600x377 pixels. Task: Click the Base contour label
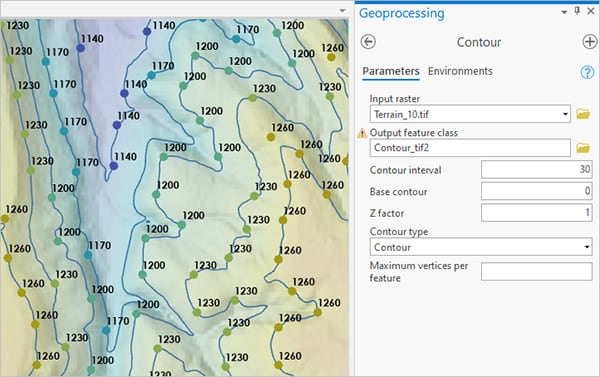pos(398,192)
